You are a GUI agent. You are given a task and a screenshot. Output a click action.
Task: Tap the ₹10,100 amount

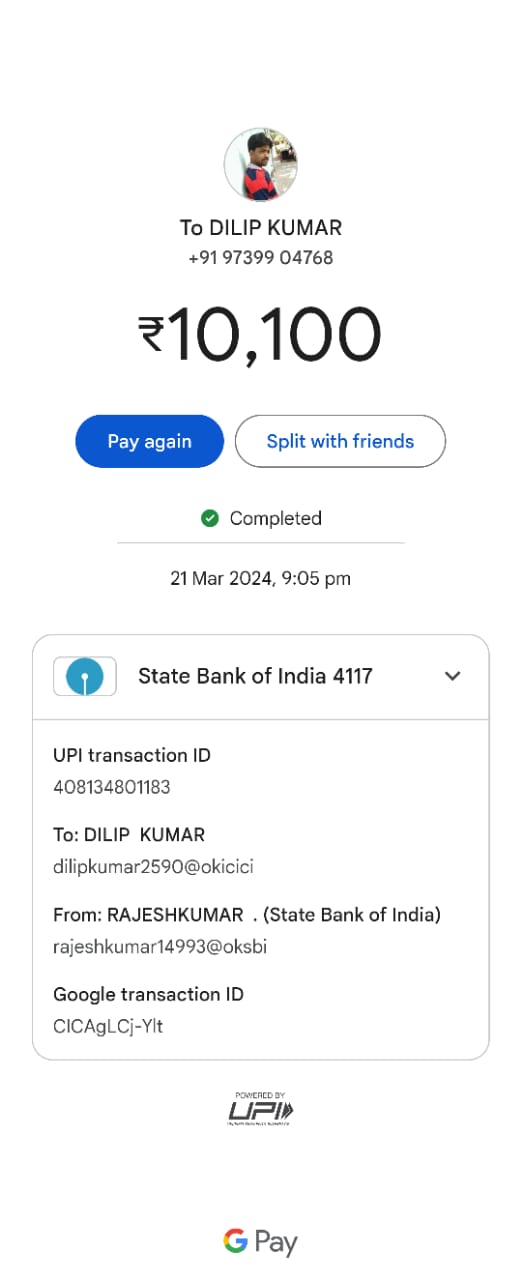[260, 334]
